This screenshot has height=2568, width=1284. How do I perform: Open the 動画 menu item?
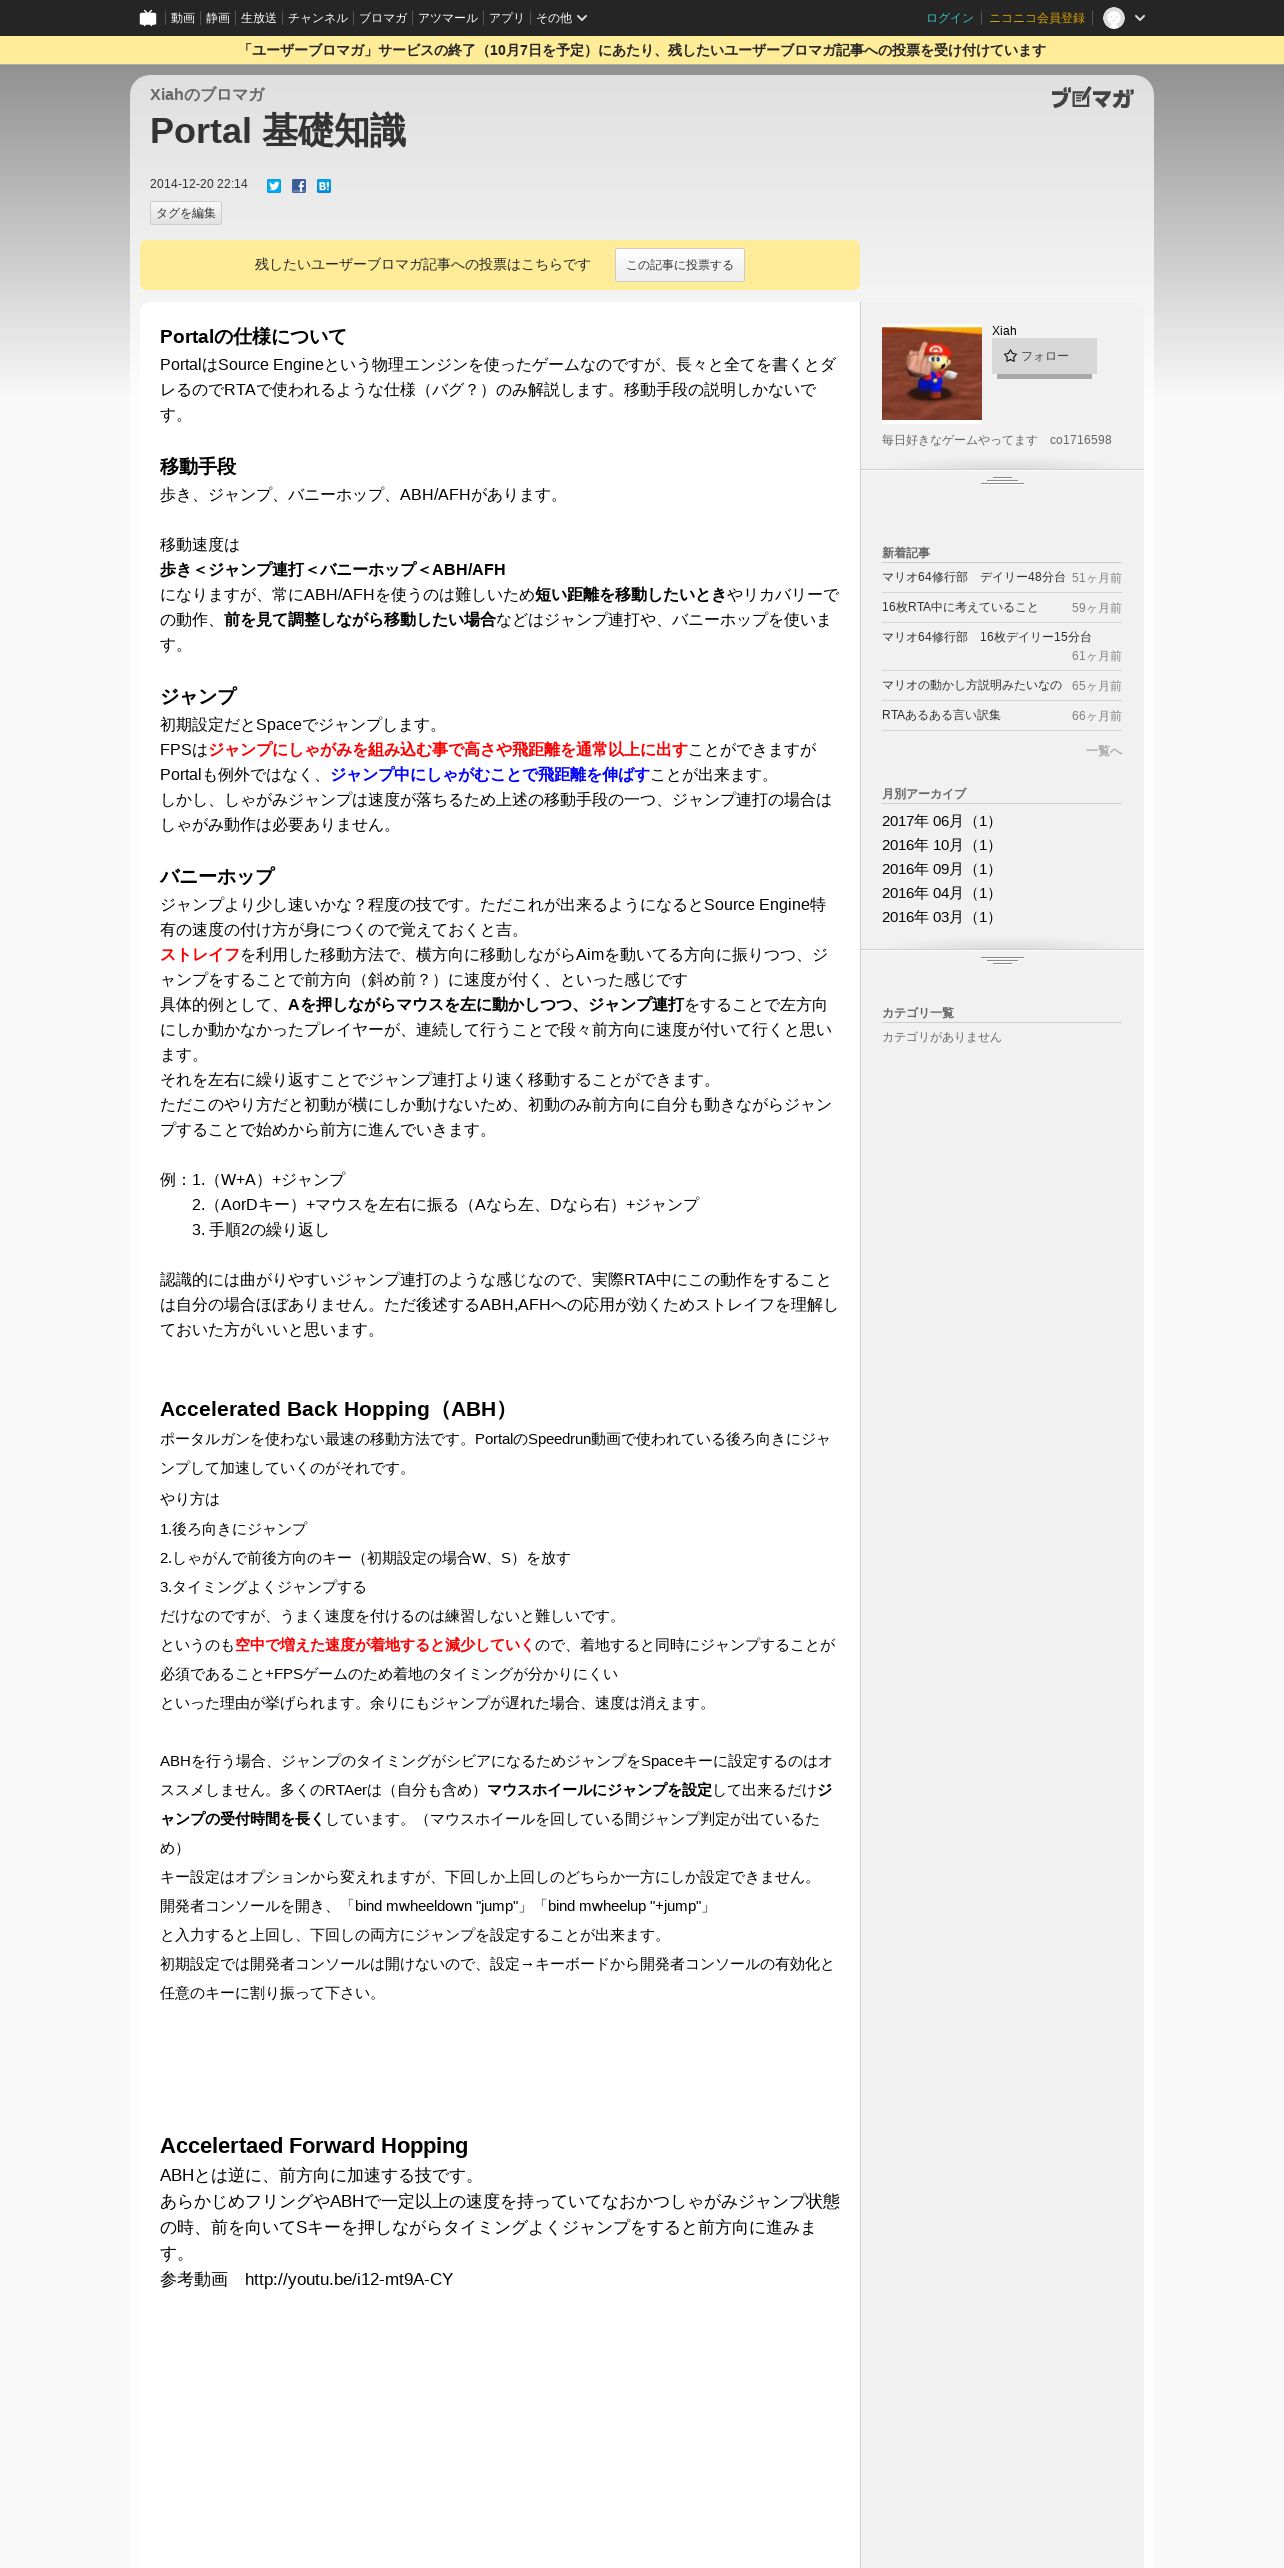pos(182,18)
